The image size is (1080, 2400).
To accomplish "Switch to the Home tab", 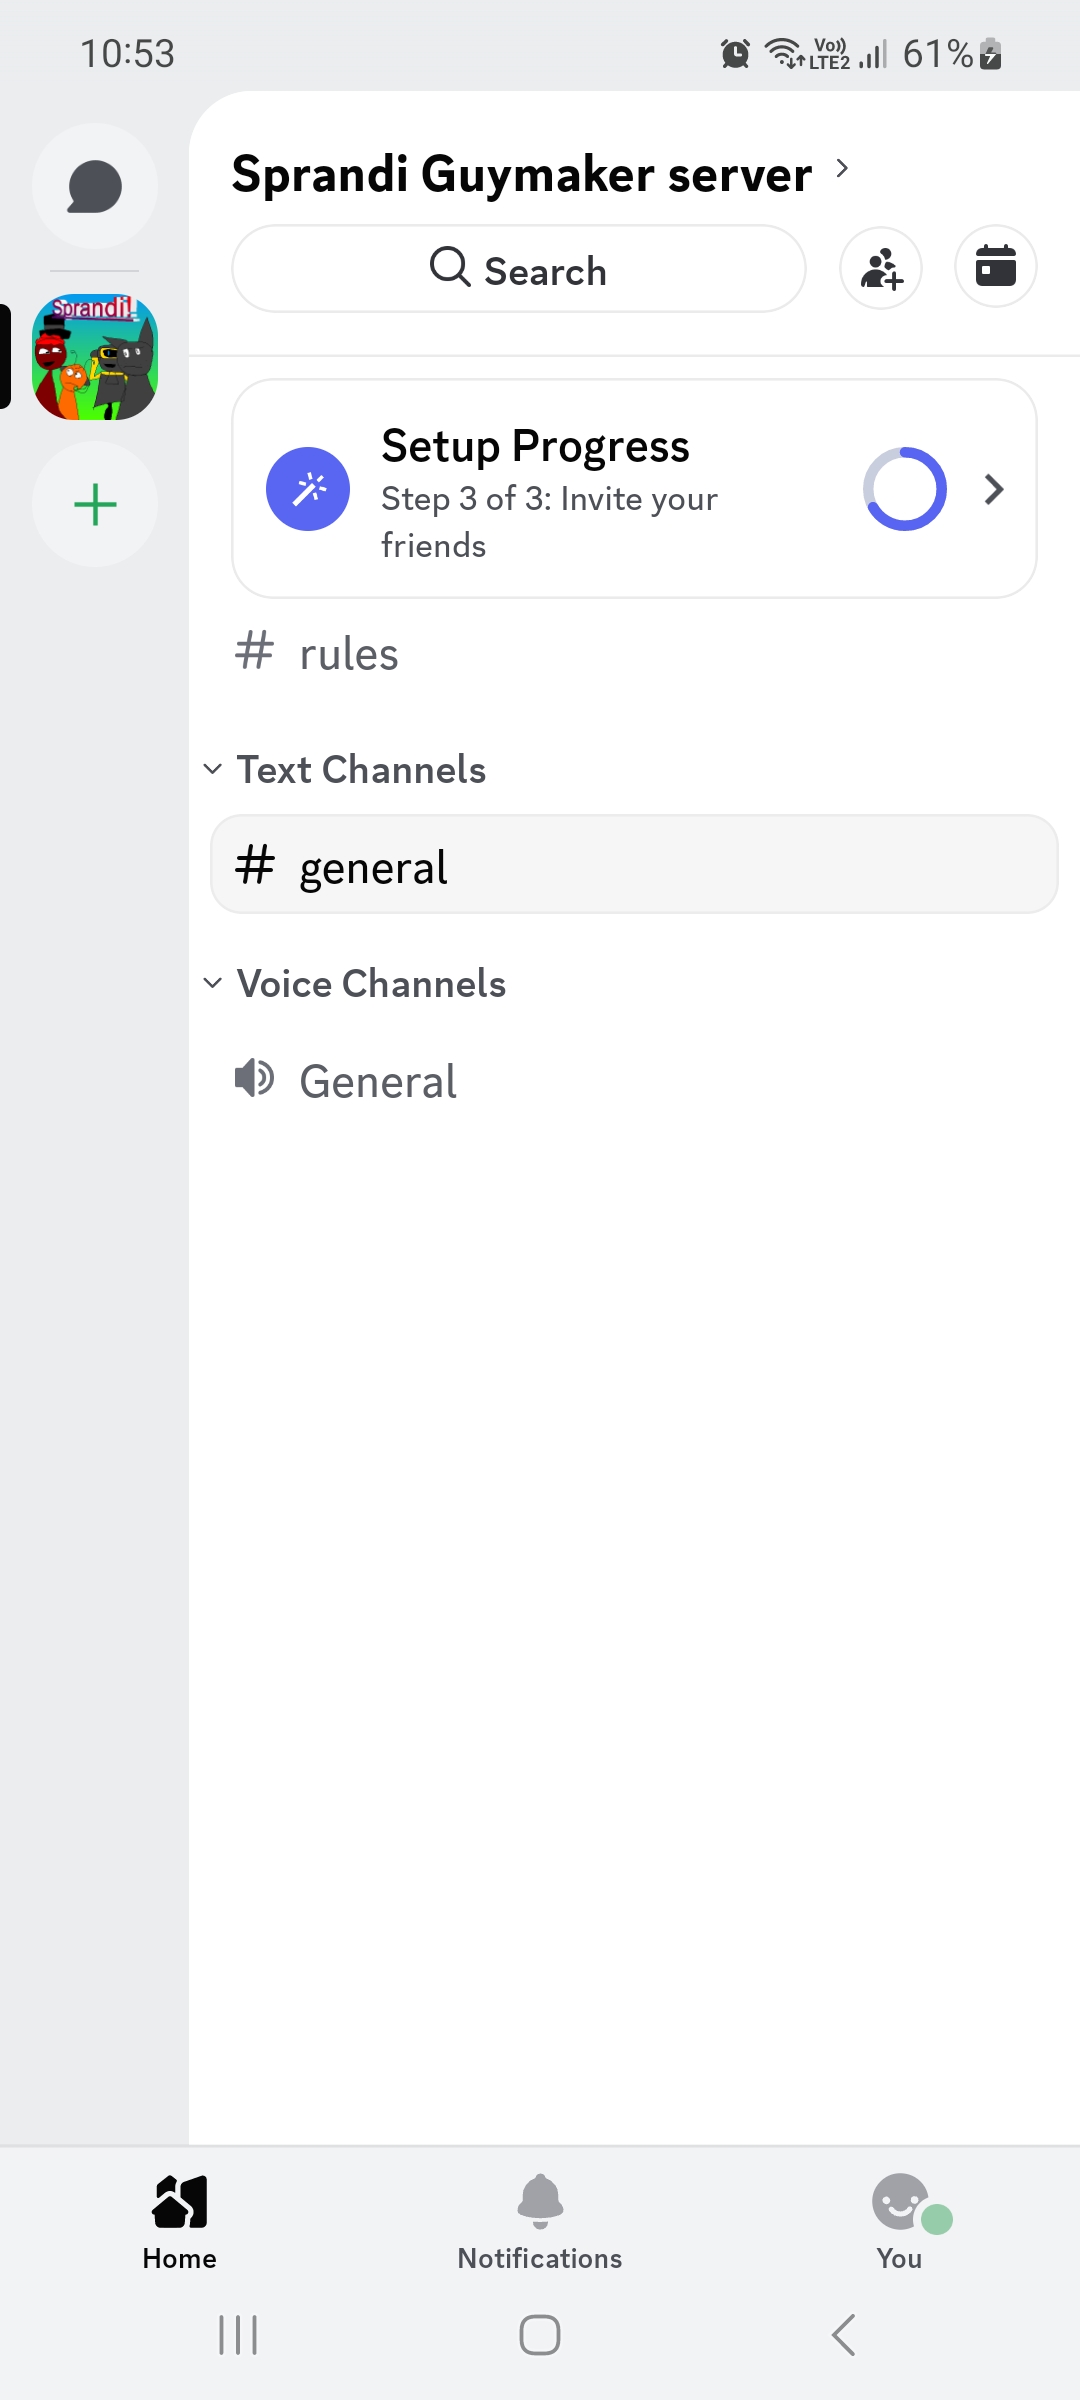I will click(x=180, y=2218).
